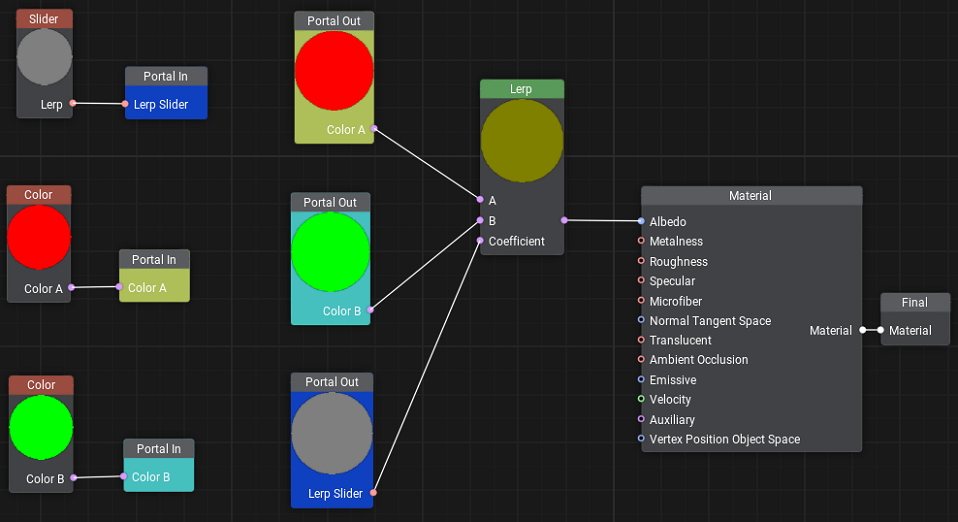The height and width of the screenshot is (522, 958).
Task: Click the Emissive input pin
Action: tap(641, 380)
